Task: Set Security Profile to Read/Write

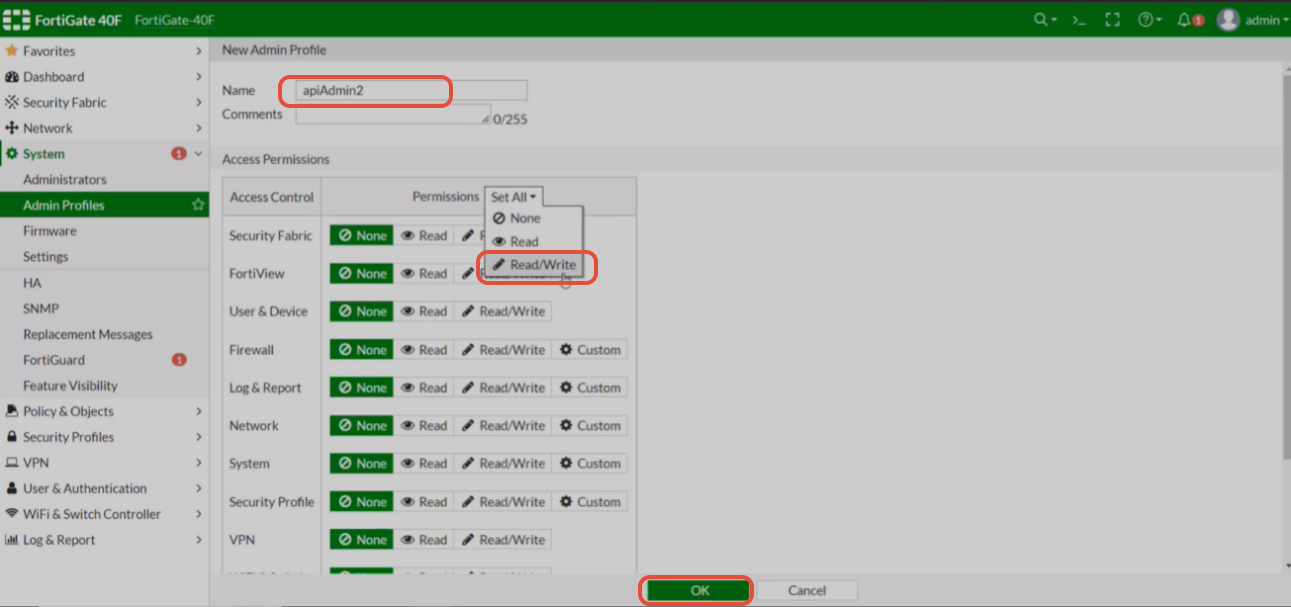Action: click(503, 502)
